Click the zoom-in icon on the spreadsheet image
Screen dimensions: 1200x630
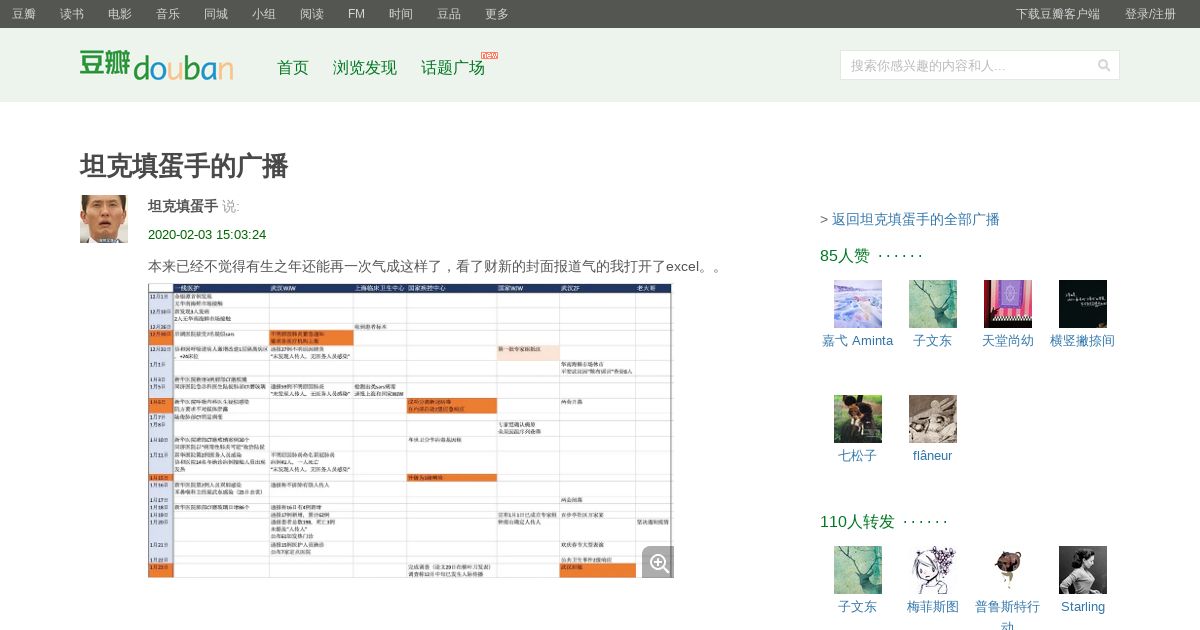point(658,562)
